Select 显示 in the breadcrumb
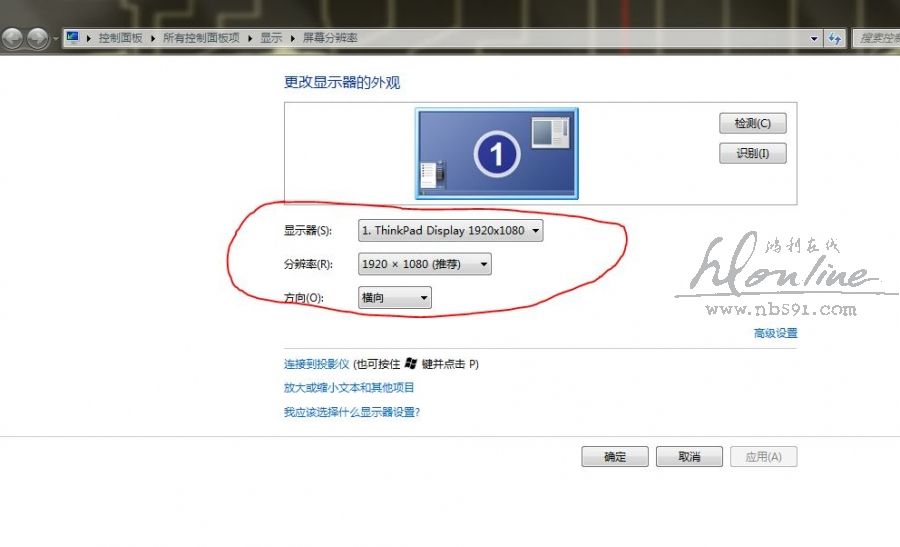The height and width of the screenshot is (547, 900). [x=271, y=38]
